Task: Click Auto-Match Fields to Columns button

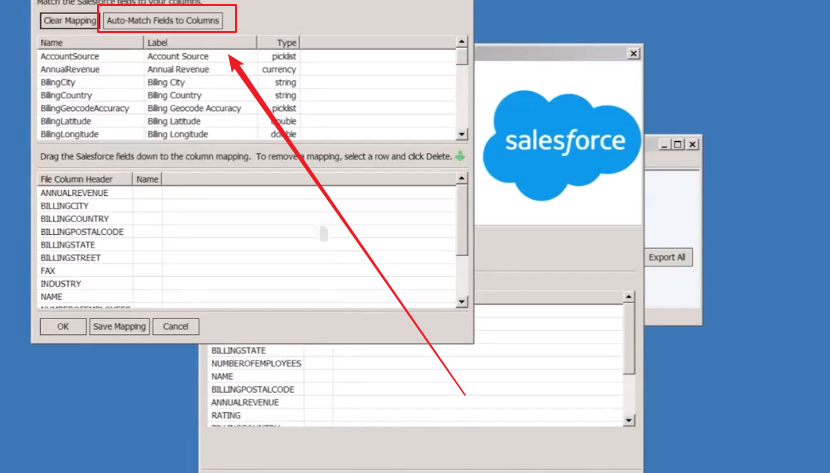Action: tap(163, 21)
